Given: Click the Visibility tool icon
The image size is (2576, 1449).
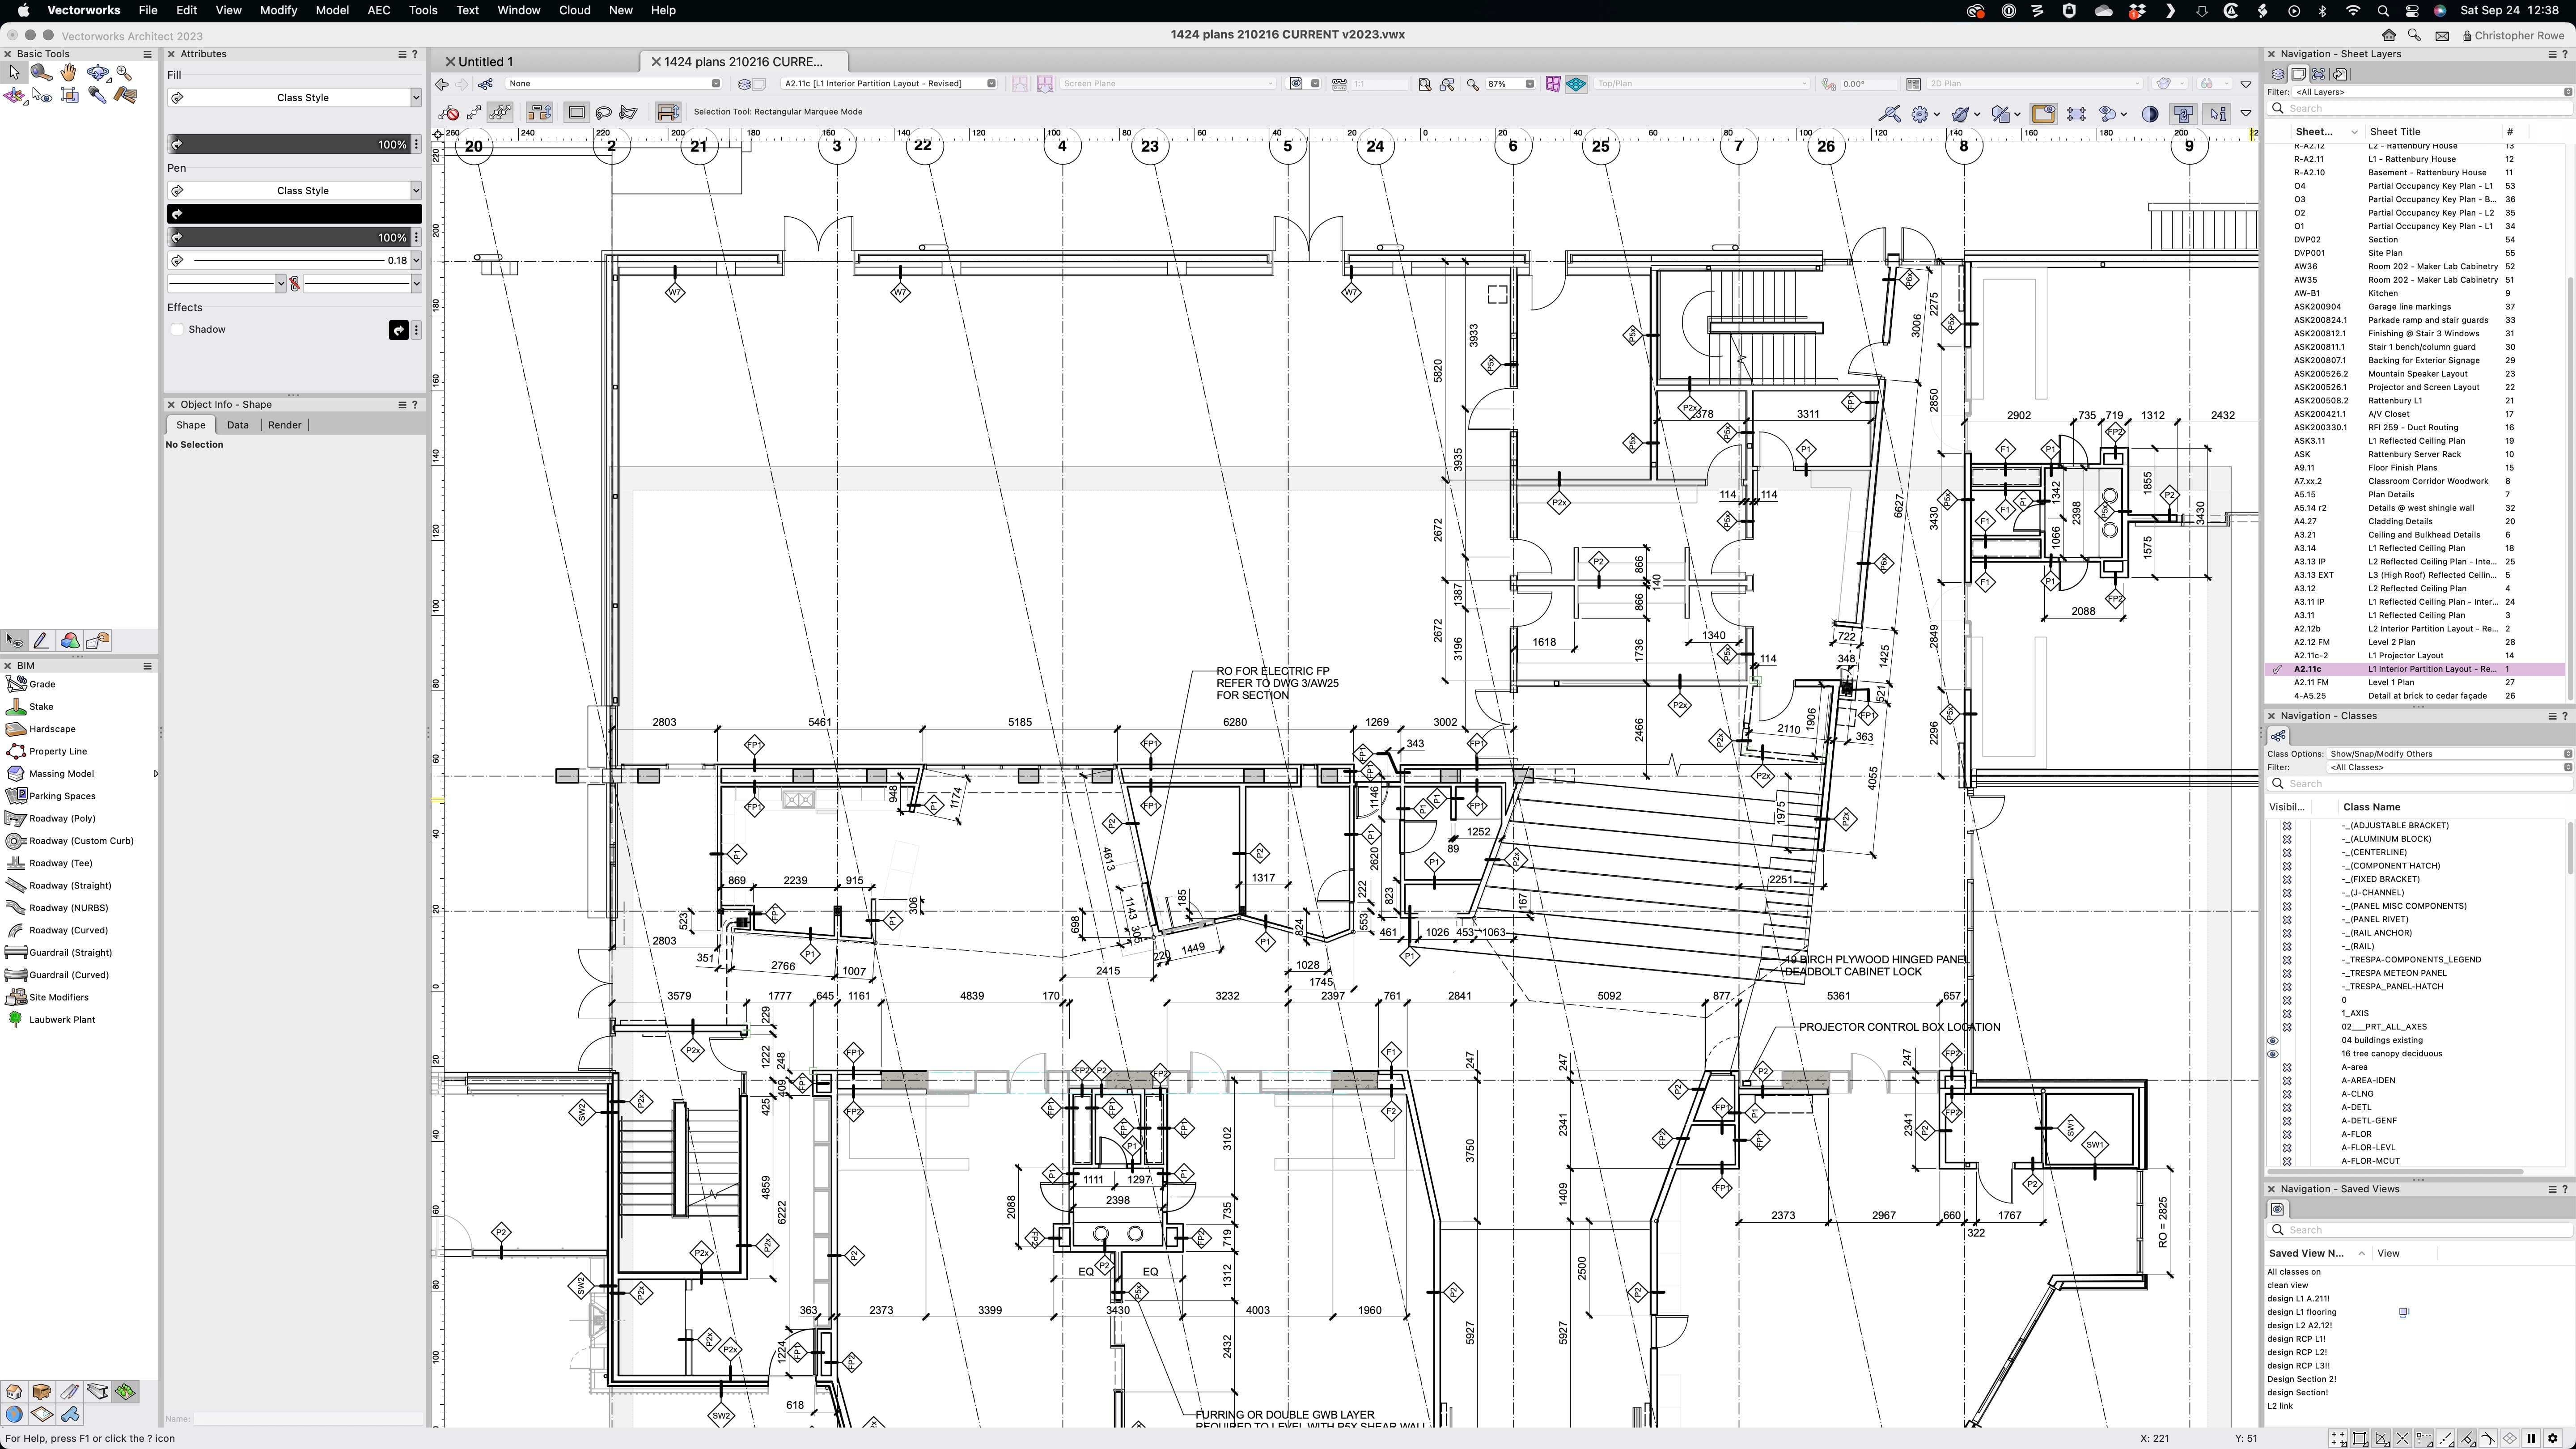Looking at the screenshot, I should pos(41,95).
